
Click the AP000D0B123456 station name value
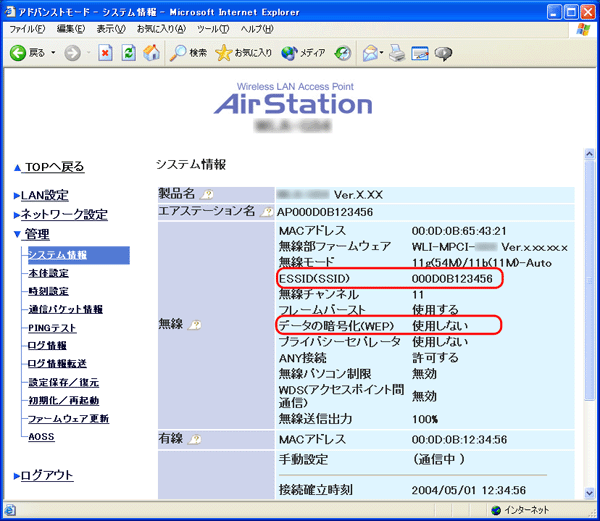325,212
